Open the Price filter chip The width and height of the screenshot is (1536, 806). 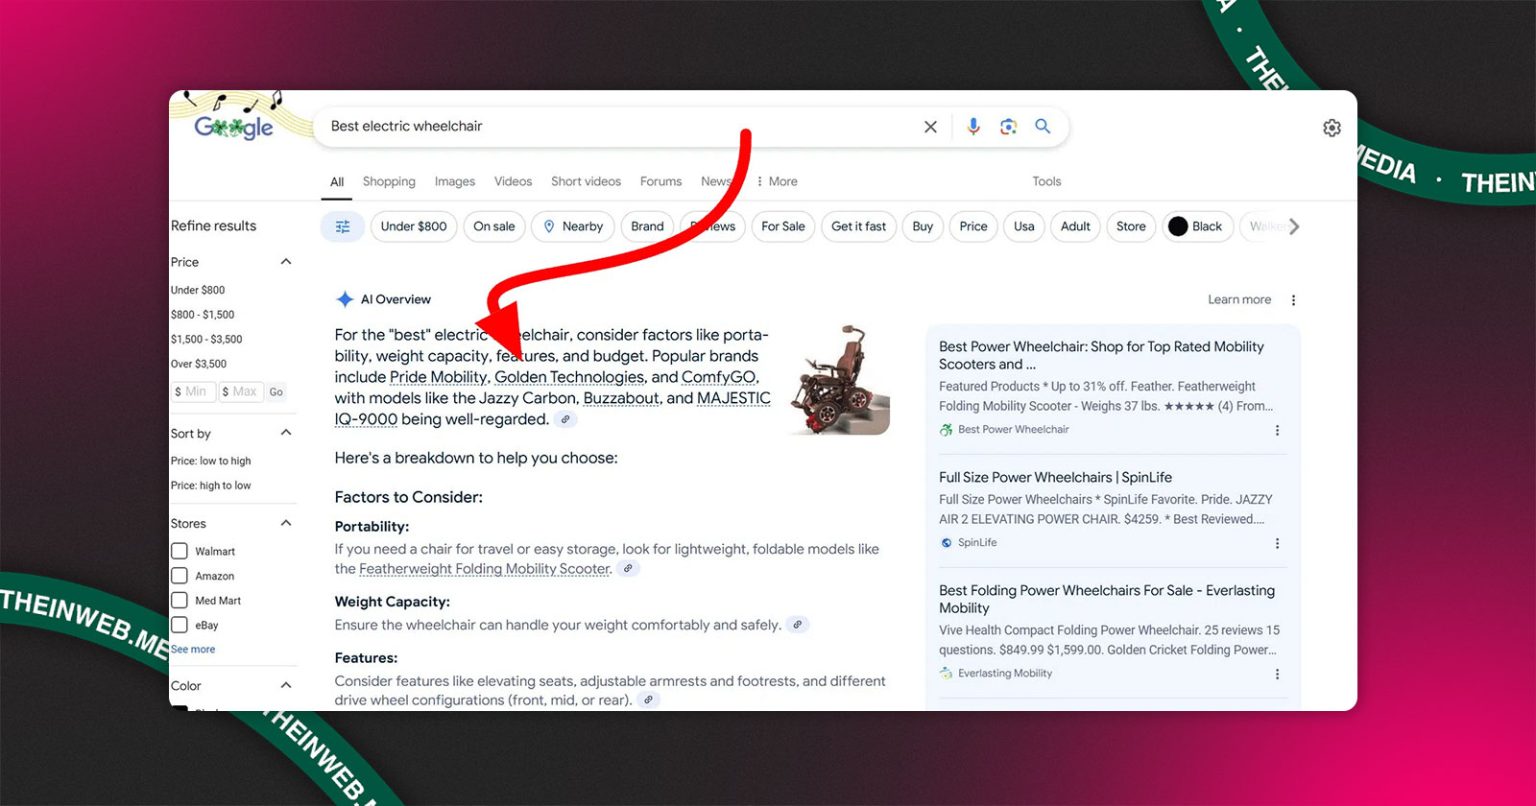pos(973,227)
